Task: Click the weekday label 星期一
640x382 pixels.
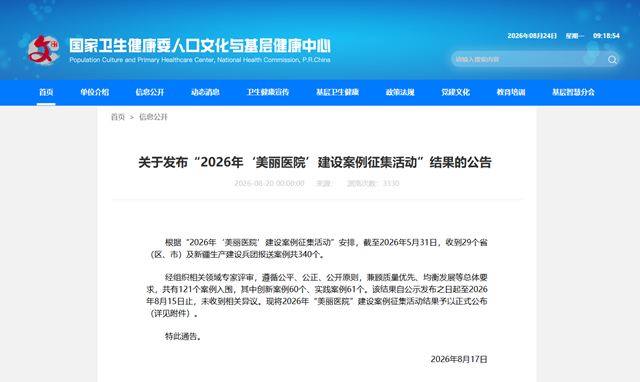Action: point(575,36)
